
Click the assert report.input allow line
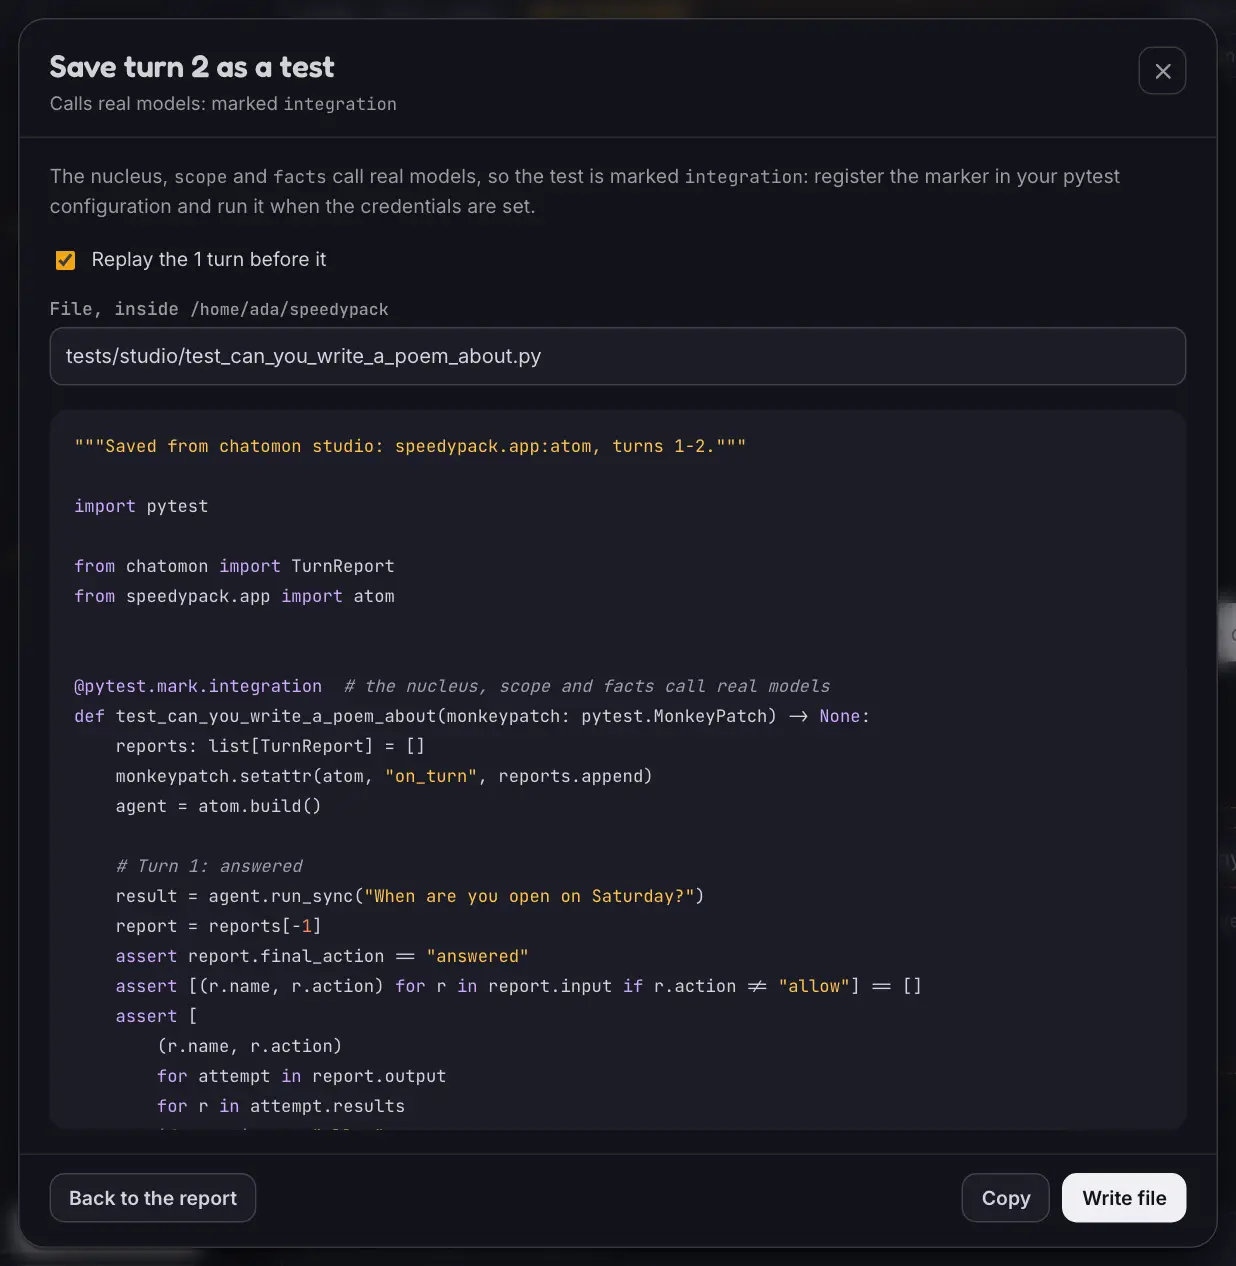click(519, 986)
